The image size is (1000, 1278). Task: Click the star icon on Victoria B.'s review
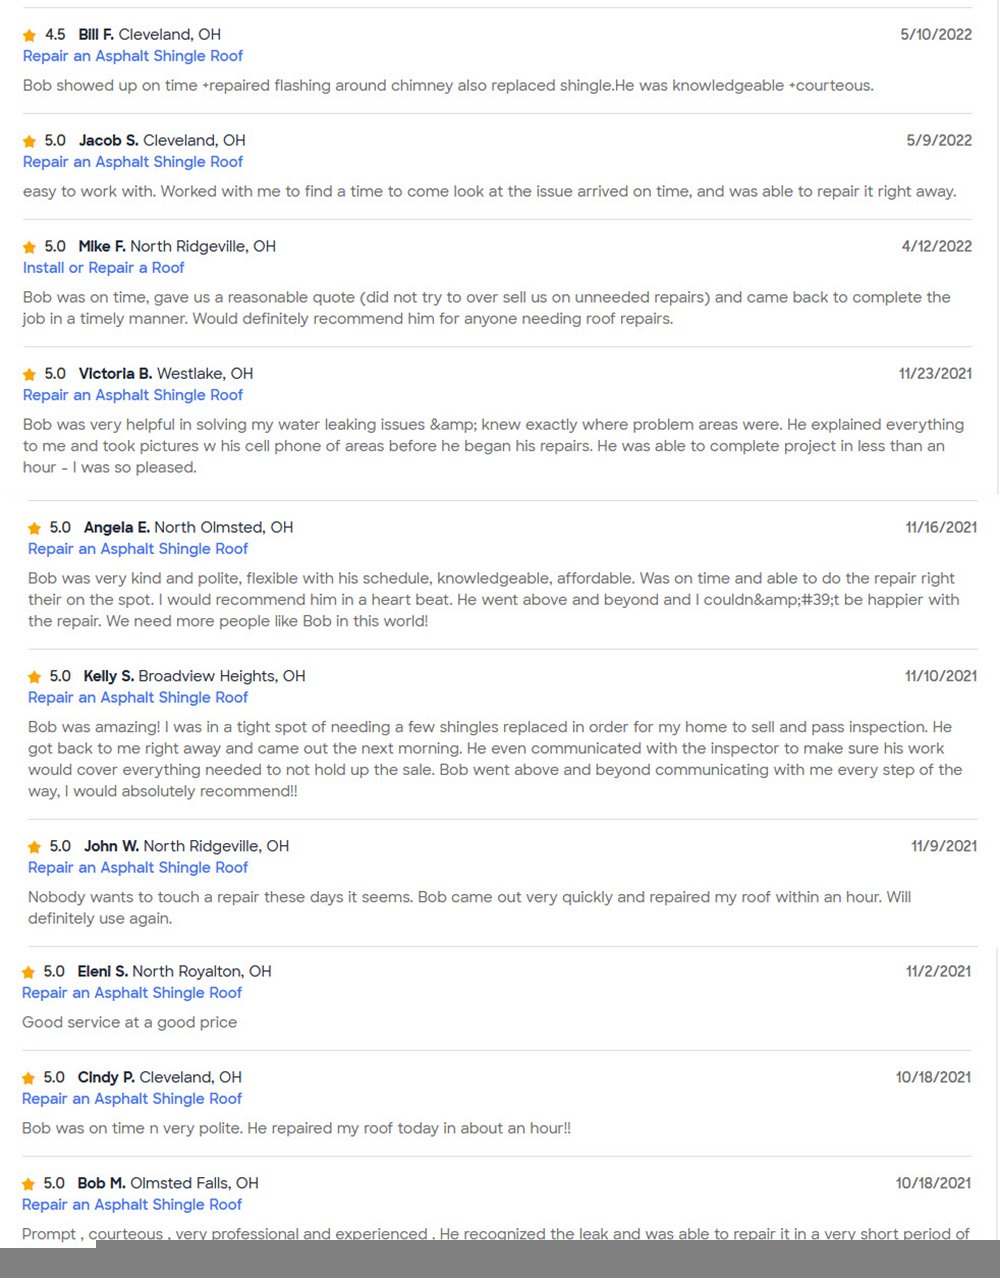(x=30, y=375)
